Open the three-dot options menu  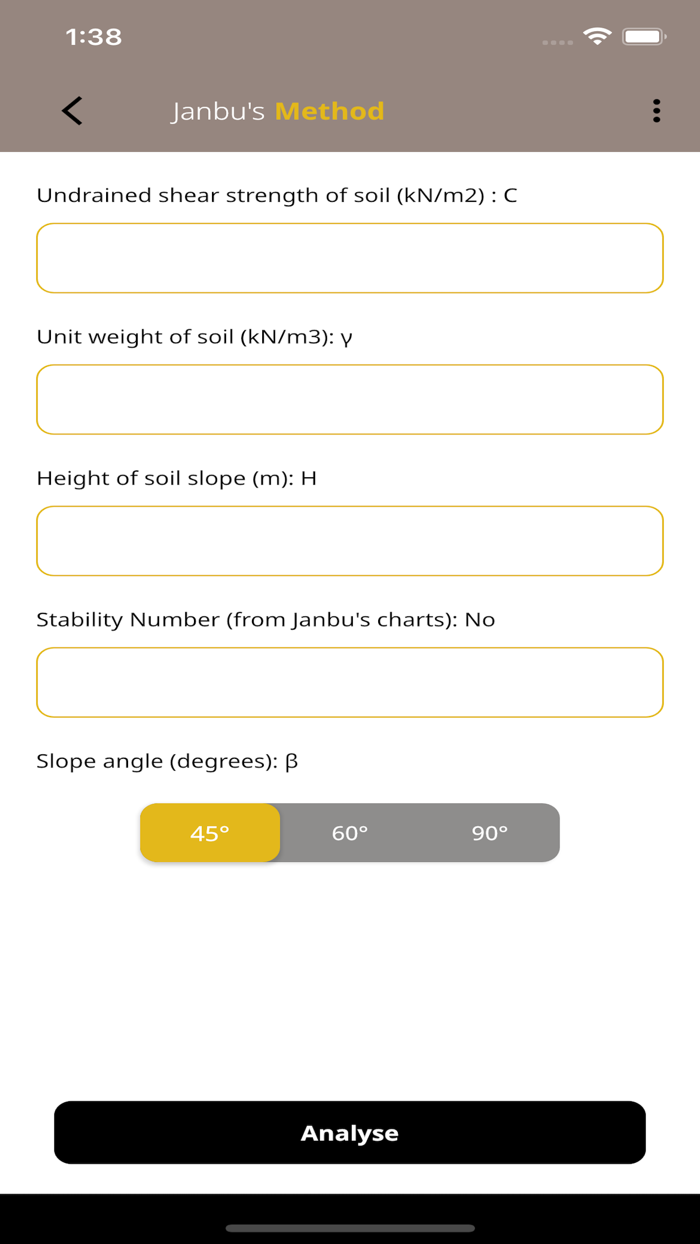point(656,111)
